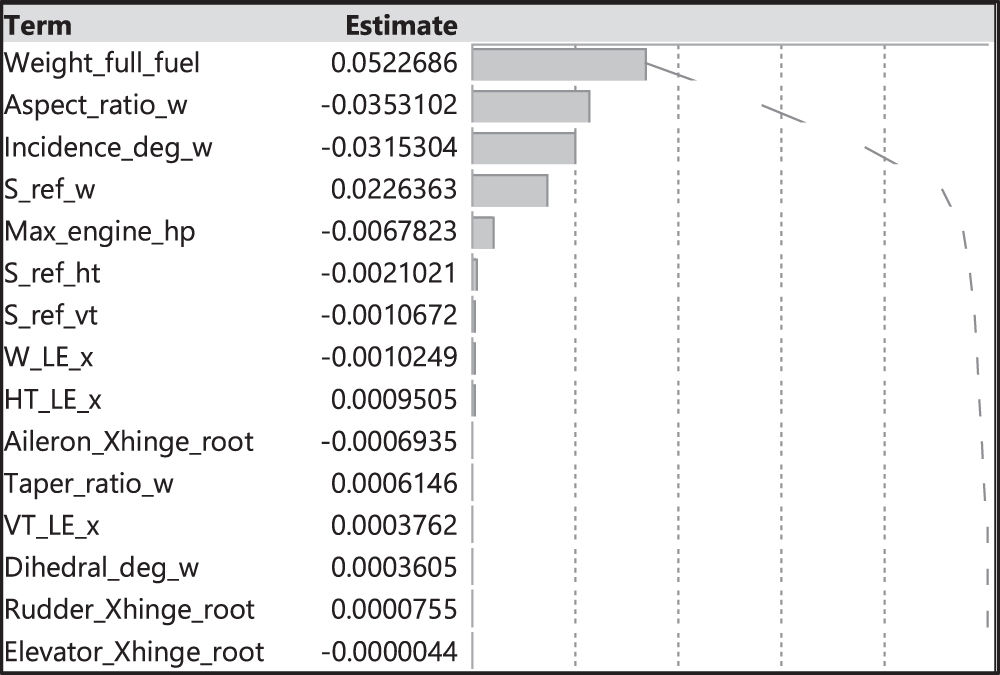Click the estimate value 0.0003762 for VT_LE_x
1000x675 pixels.
[394, 526]
